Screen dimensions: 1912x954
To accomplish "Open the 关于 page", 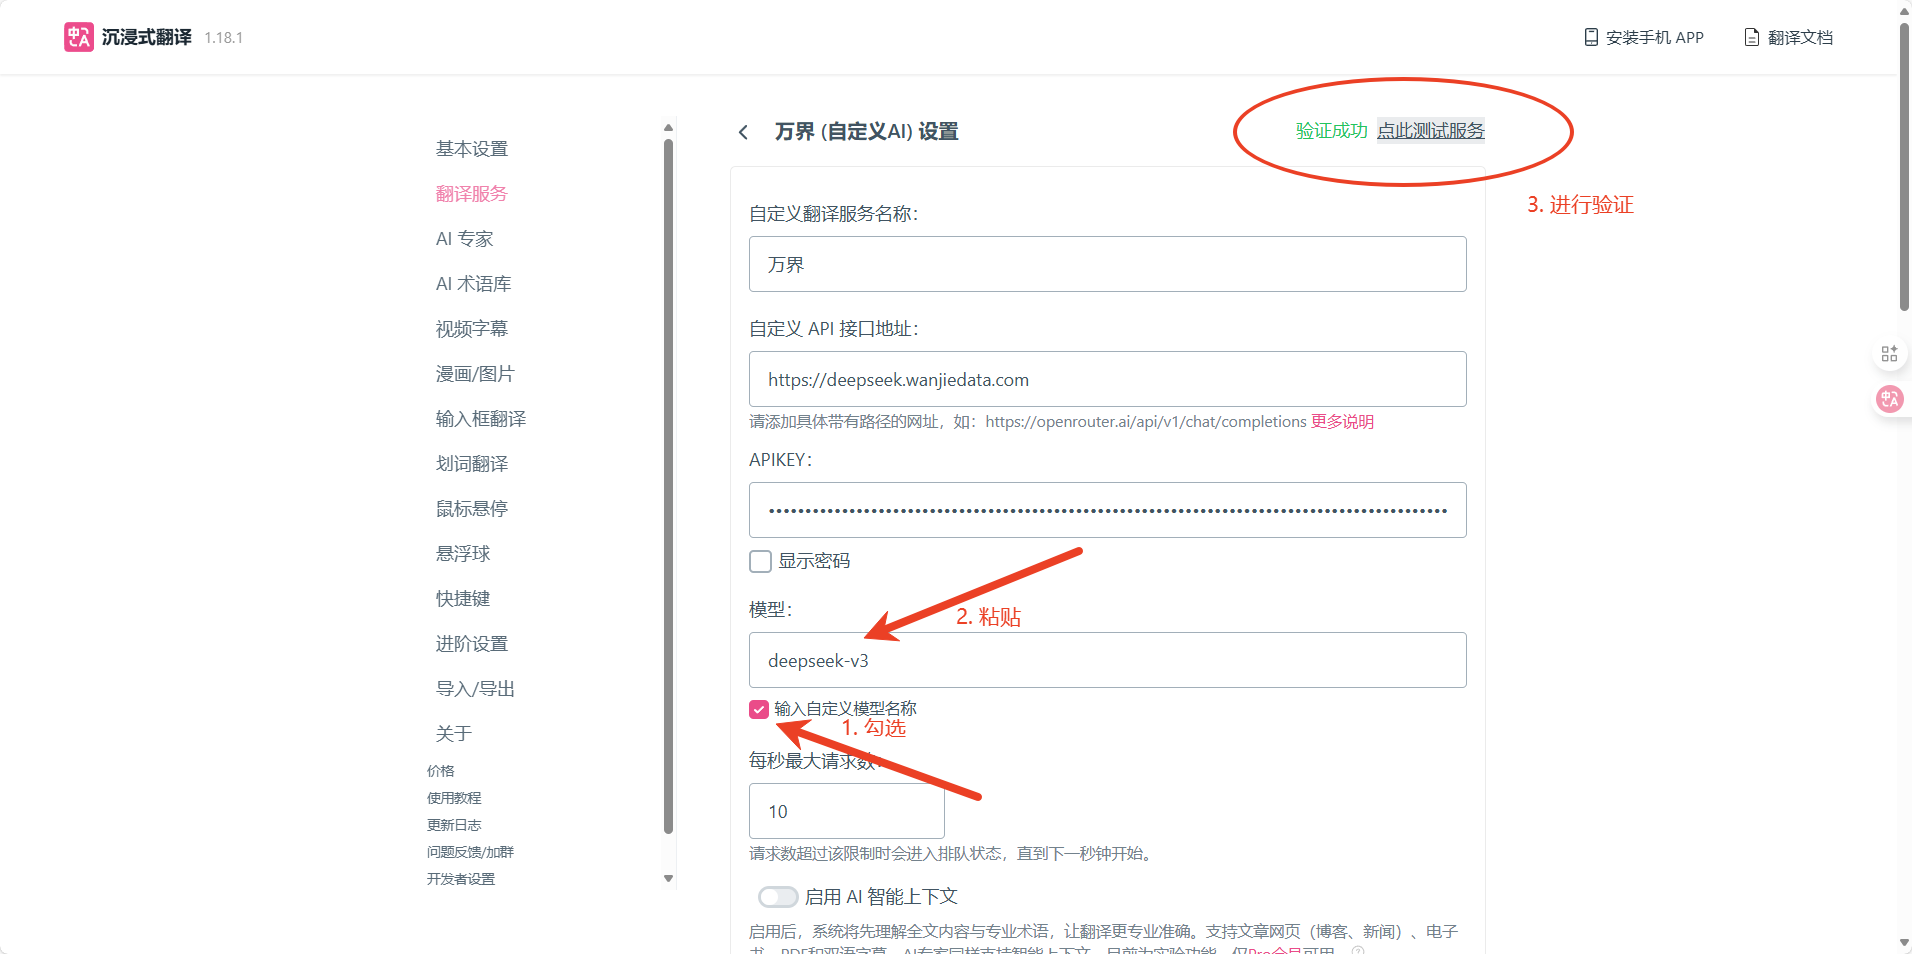I will 454,733.
